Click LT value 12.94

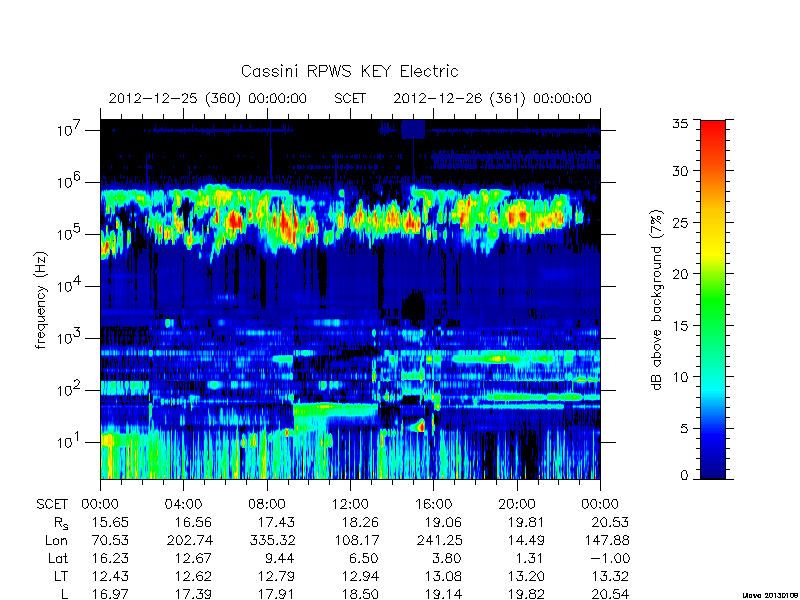click(x=360, y=576)
